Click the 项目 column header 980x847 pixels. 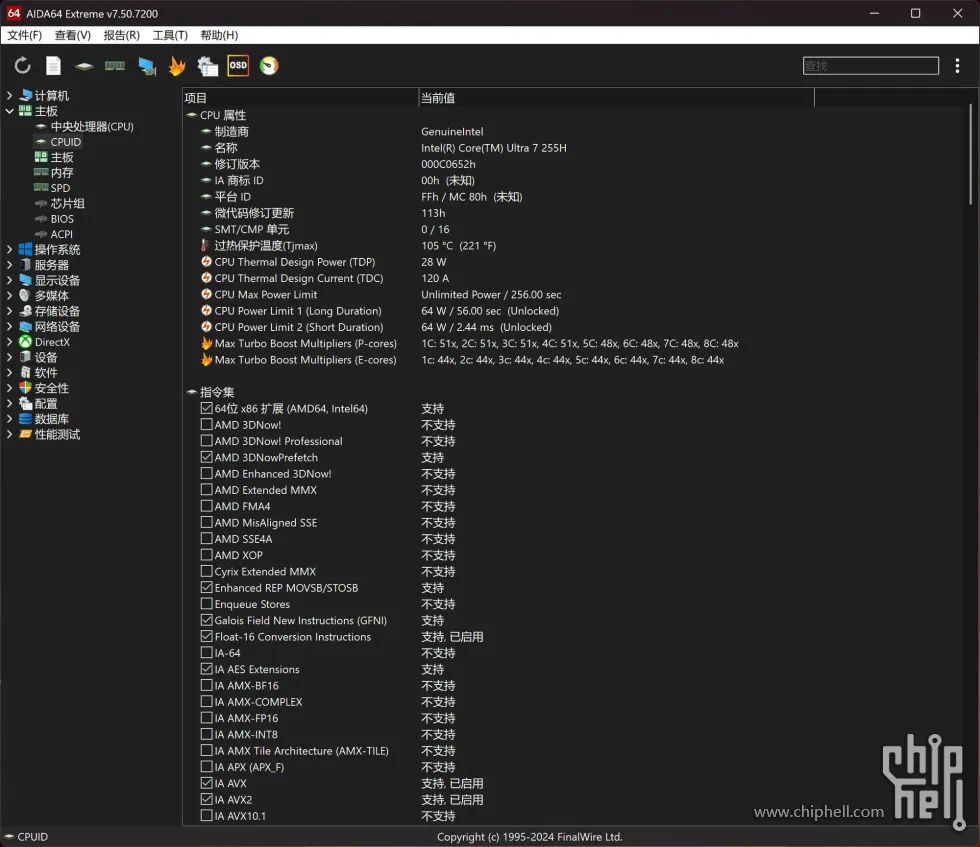click(x=300, y=98)
